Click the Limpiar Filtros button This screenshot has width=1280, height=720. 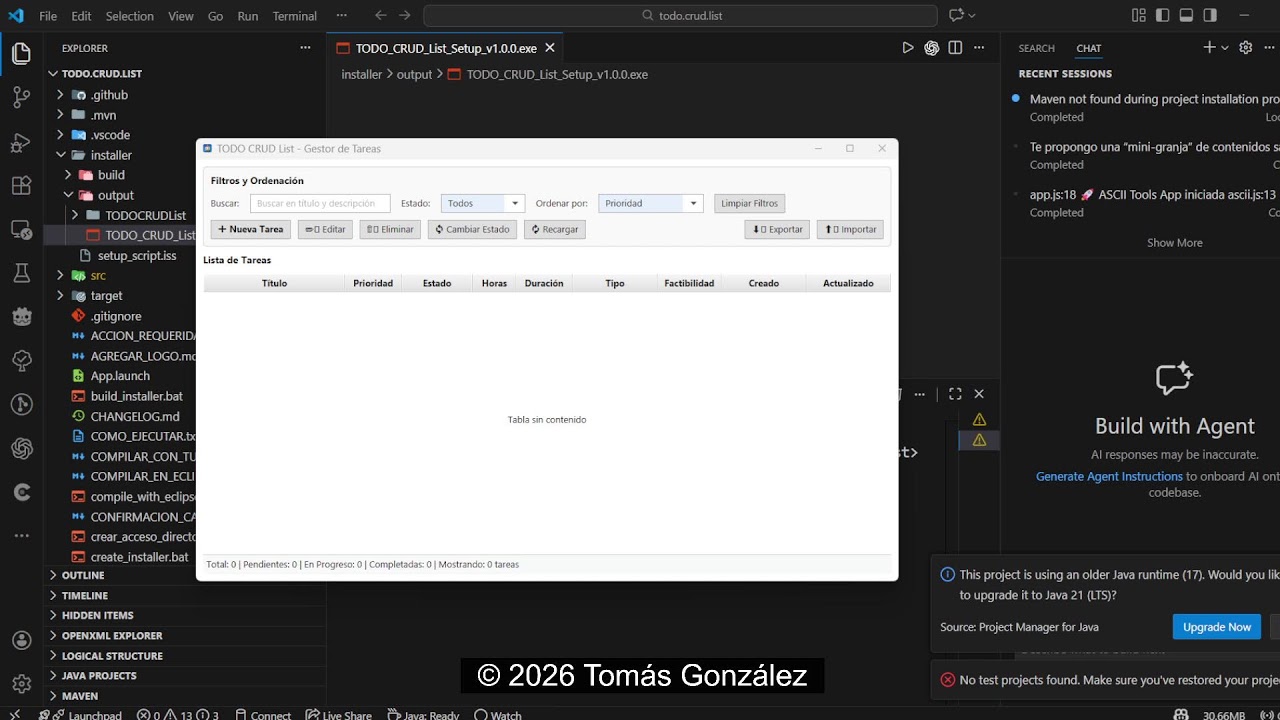click(x=749, y=203)
